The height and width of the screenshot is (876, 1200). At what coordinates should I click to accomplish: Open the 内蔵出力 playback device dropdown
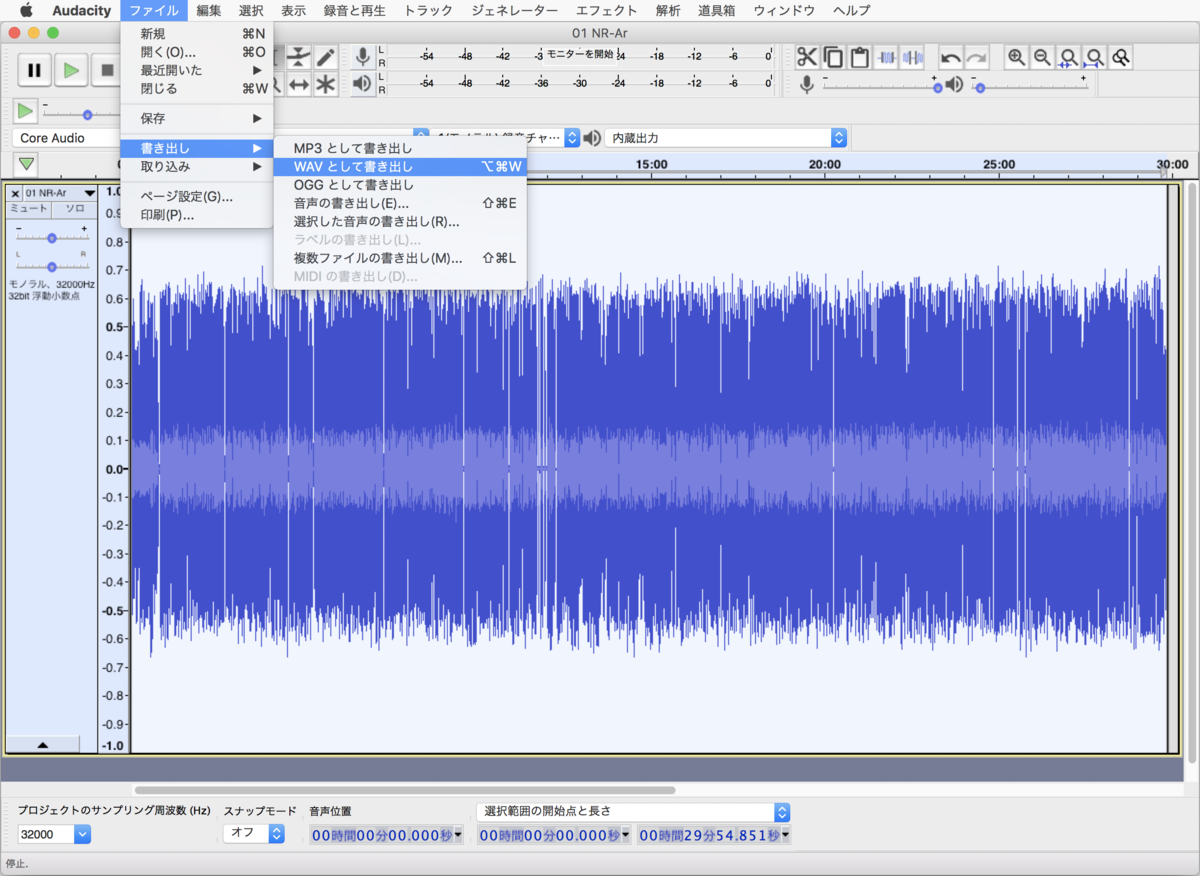pyautogui.click(x=726, y=138)
